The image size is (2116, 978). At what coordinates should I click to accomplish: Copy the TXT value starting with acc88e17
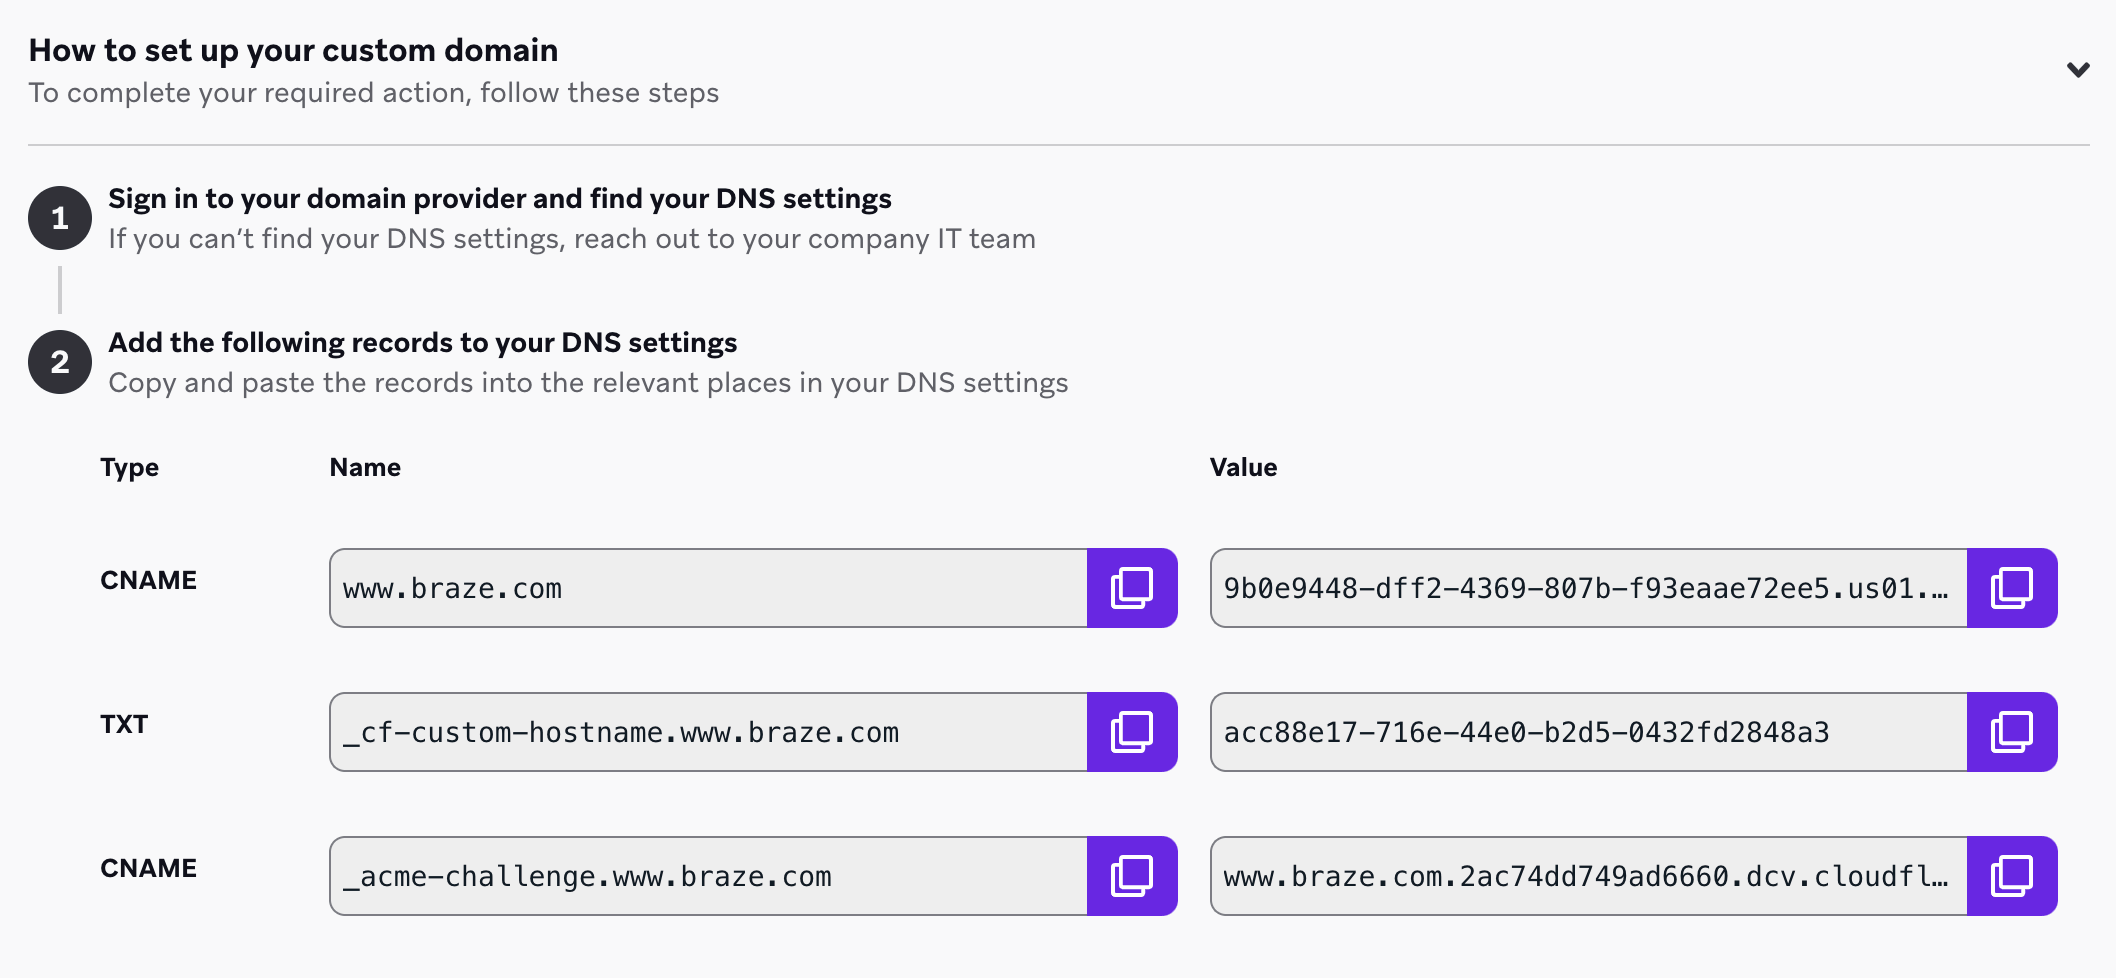[2011, 732]
